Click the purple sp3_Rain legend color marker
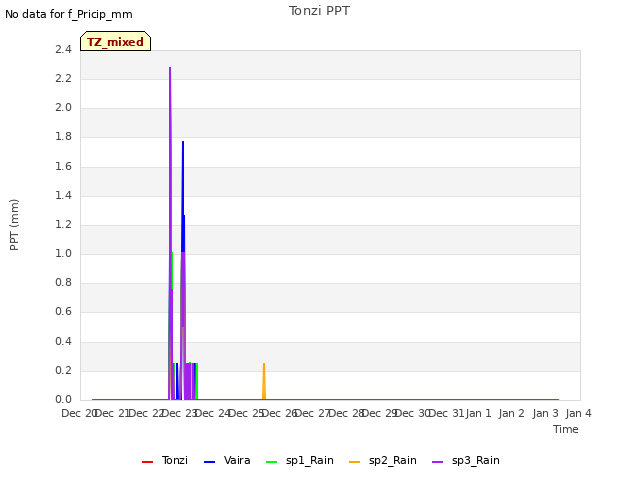The height and width of the screenshot is (480, 640). coord(438,462)
